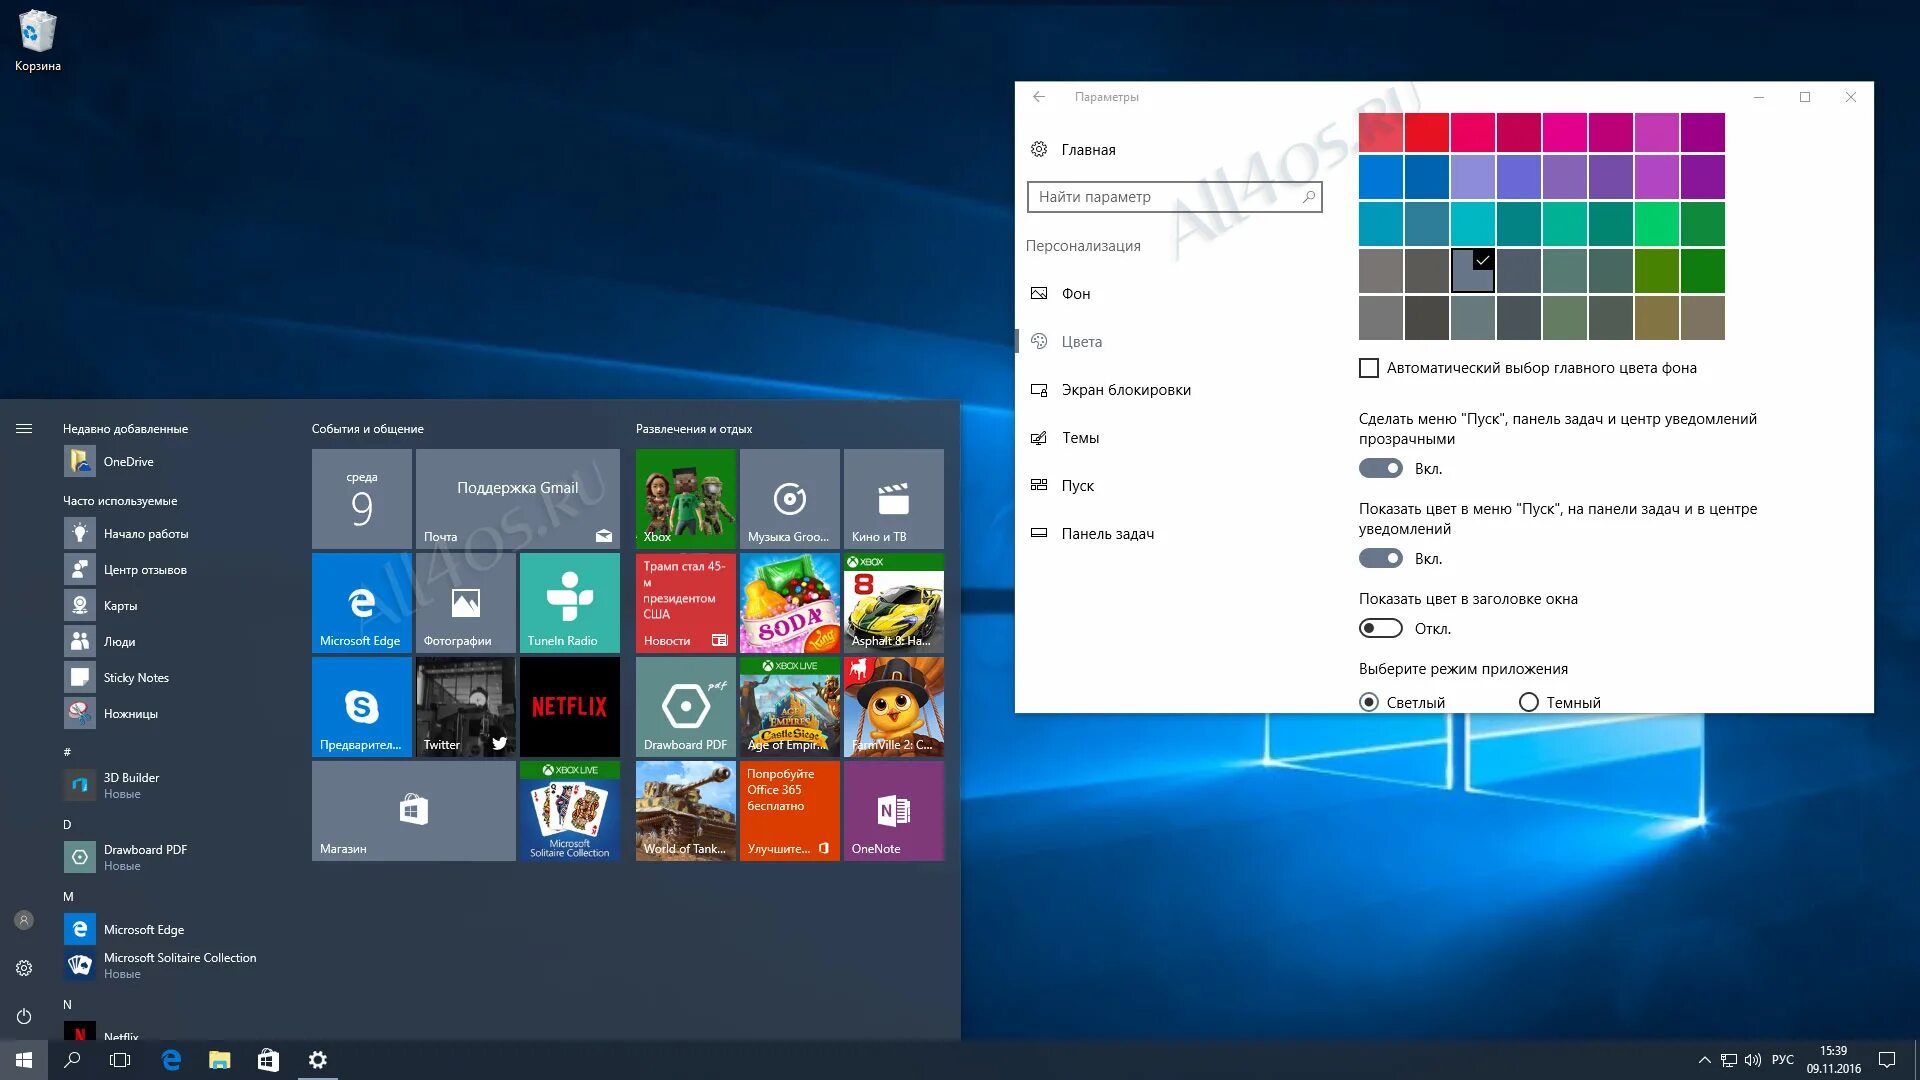Viewport: 1920px width, 1080px height.
Task: Select Экран блокировки in Settings sidebar
Action: [x=1124, y=390]
